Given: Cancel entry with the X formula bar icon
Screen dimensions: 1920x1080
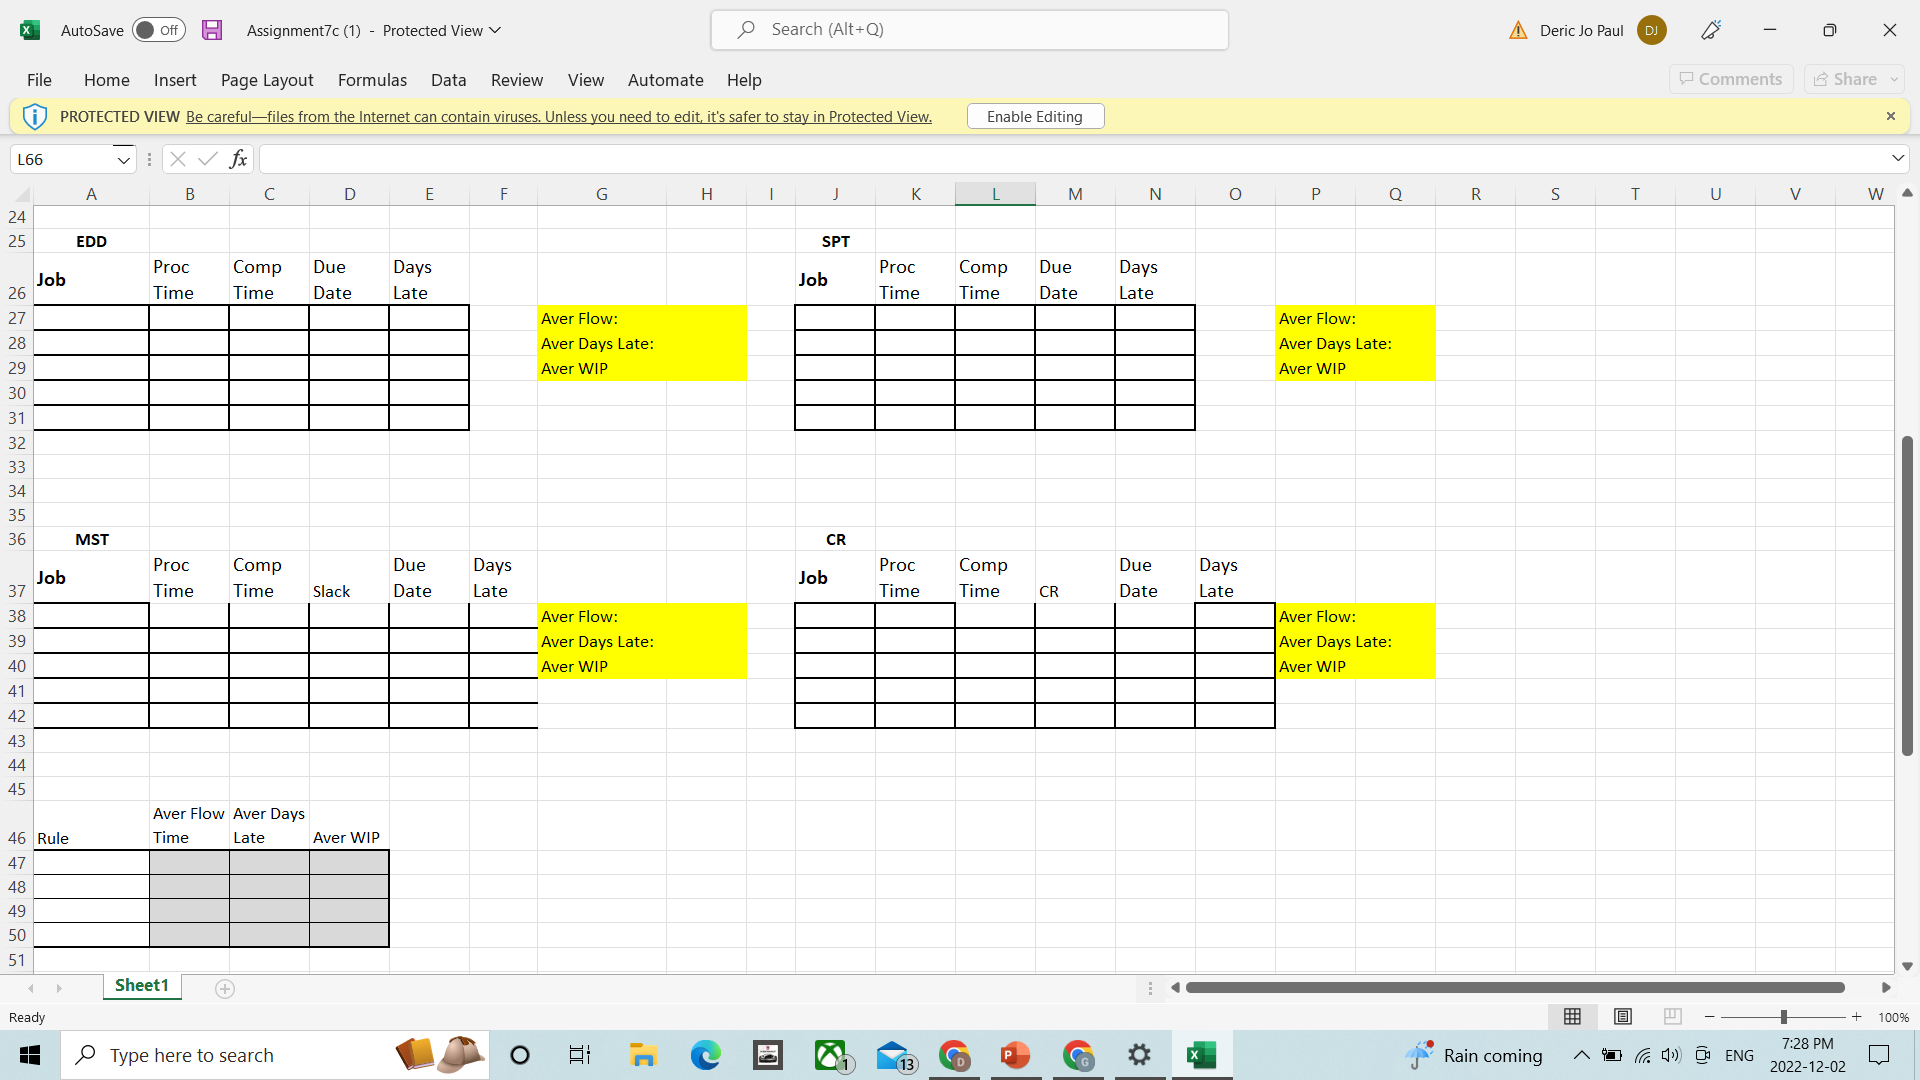Looking at the screenshot, I should point(177,158).
